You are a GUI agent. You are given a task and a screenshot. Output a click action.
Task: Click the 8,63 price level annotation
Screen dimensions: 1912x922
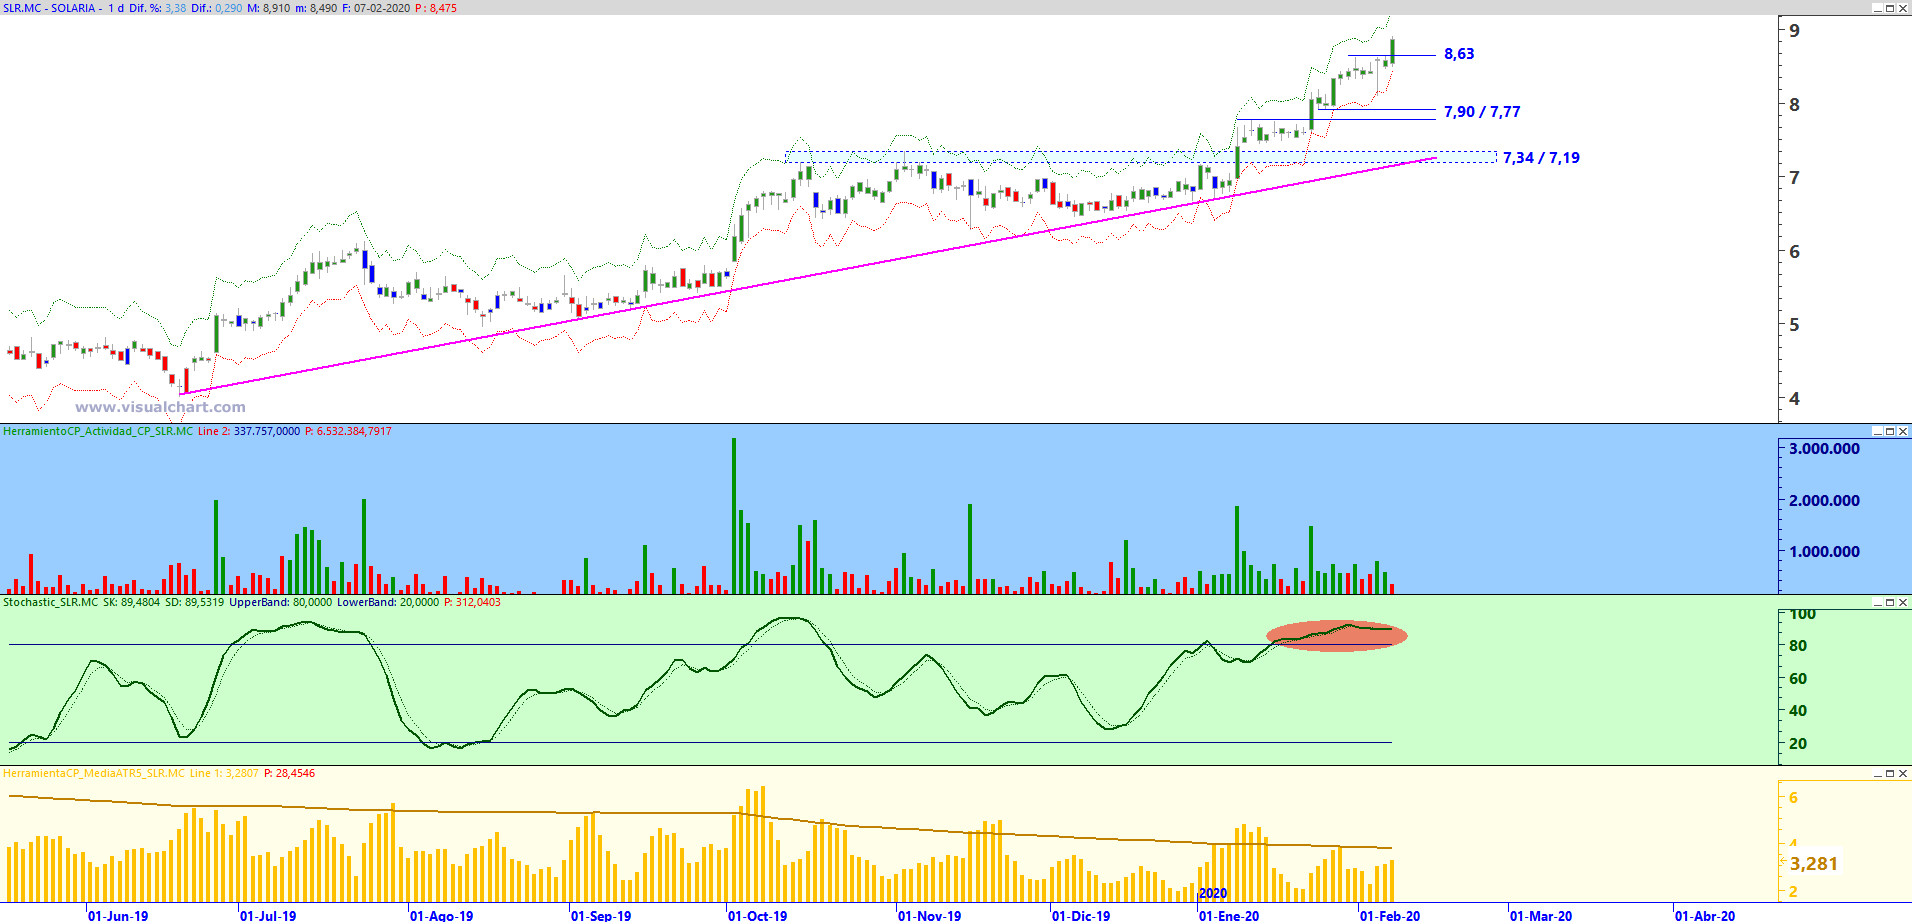1459,54
